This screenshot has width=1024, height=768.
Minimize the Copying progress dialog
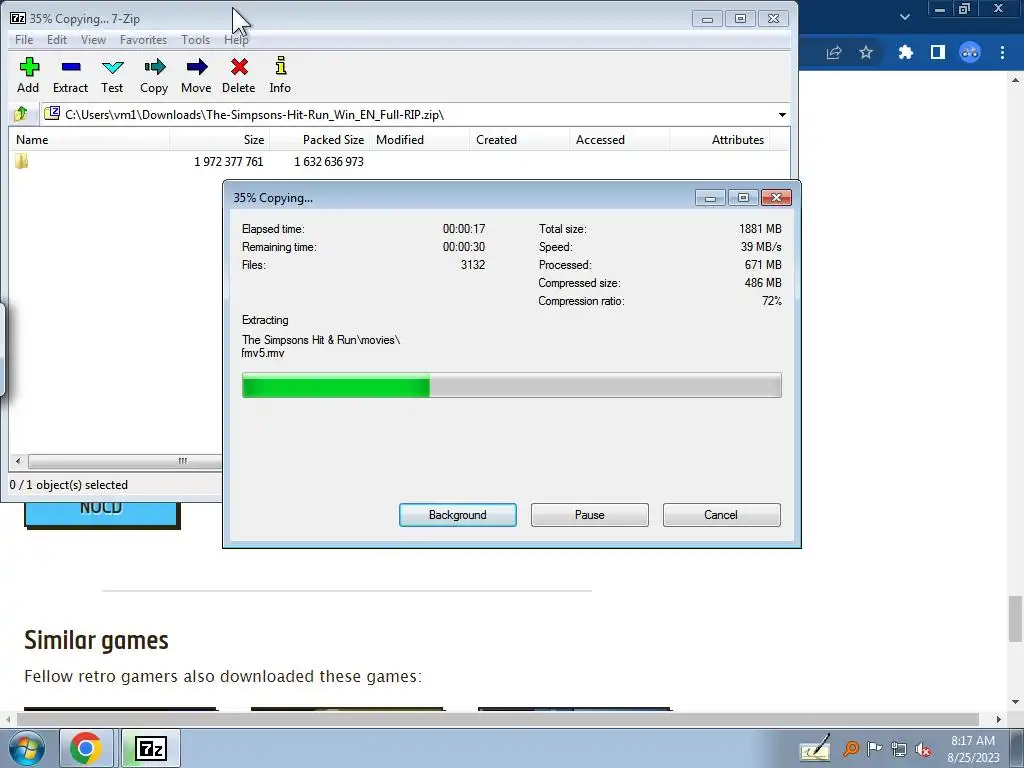(x=711, y=197)
